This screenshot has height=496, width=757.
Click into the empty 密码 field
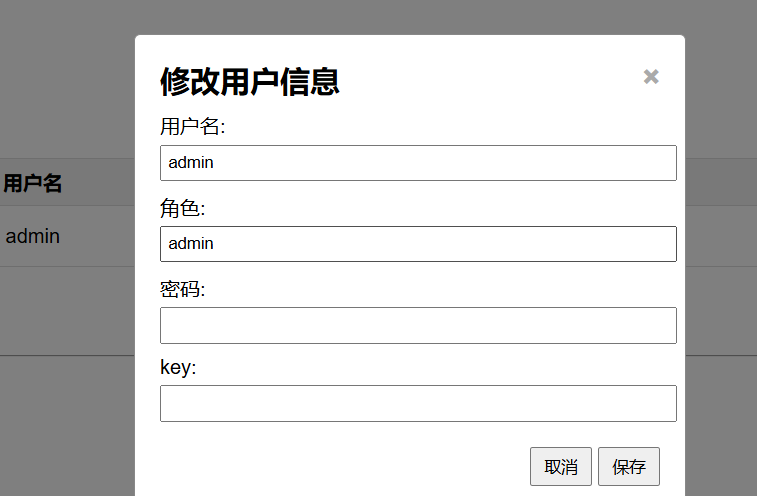click(x=418, y=325)
